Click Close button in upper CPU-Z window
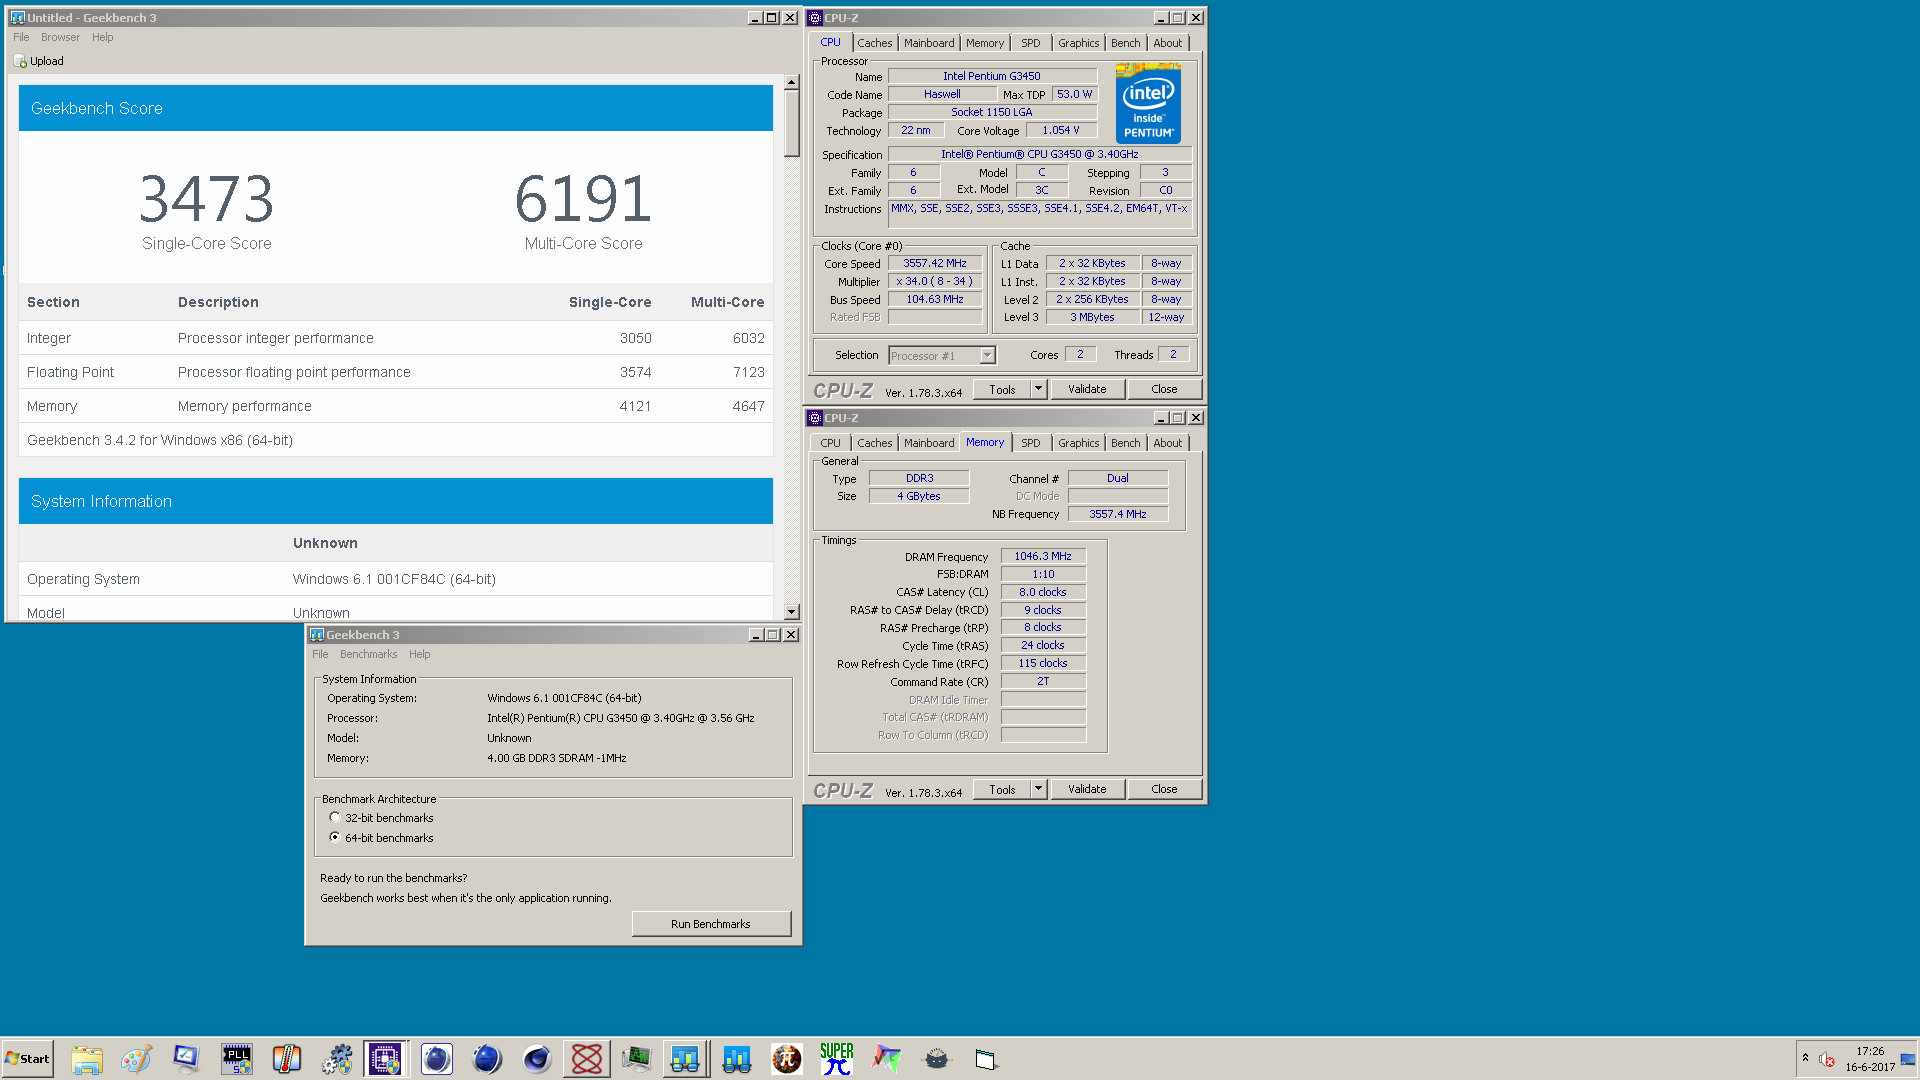 1164,389
